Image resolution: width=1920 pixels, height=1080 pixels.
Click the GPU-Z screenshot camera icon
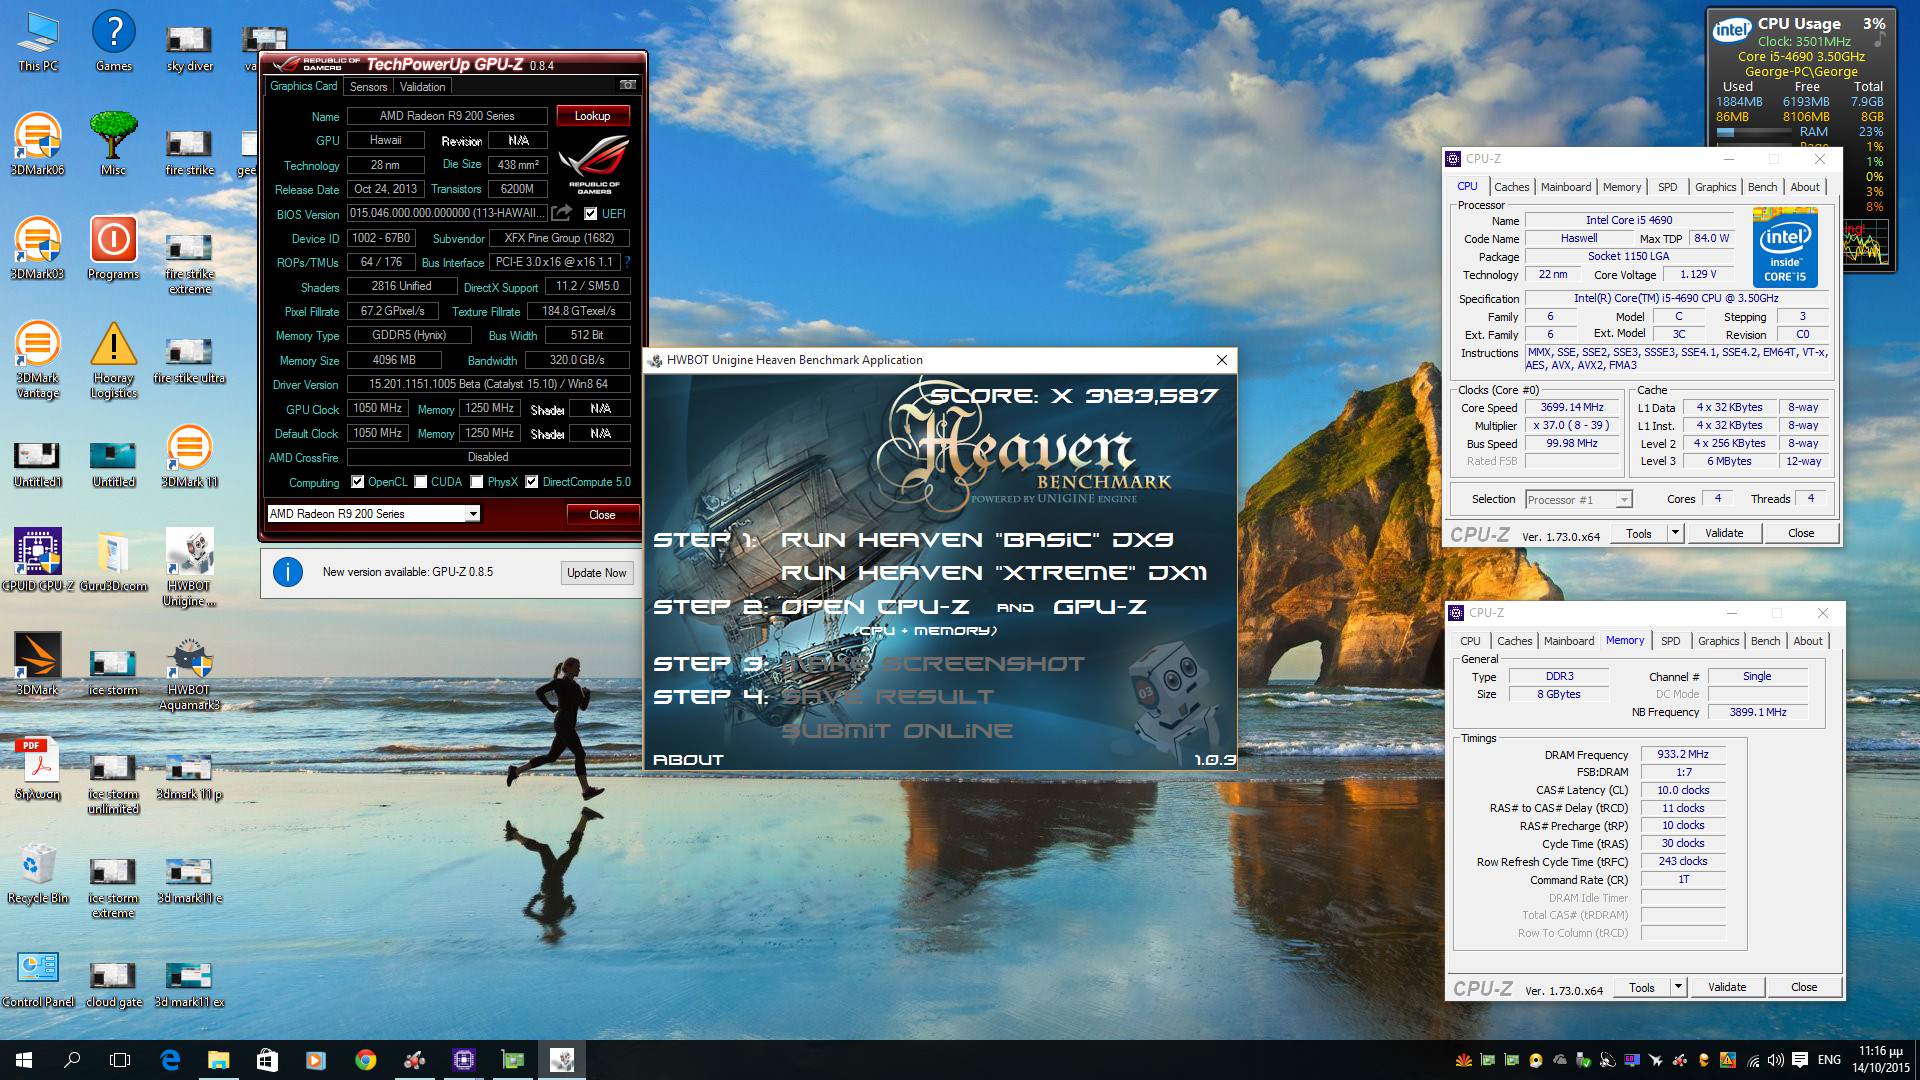point(628,85)
